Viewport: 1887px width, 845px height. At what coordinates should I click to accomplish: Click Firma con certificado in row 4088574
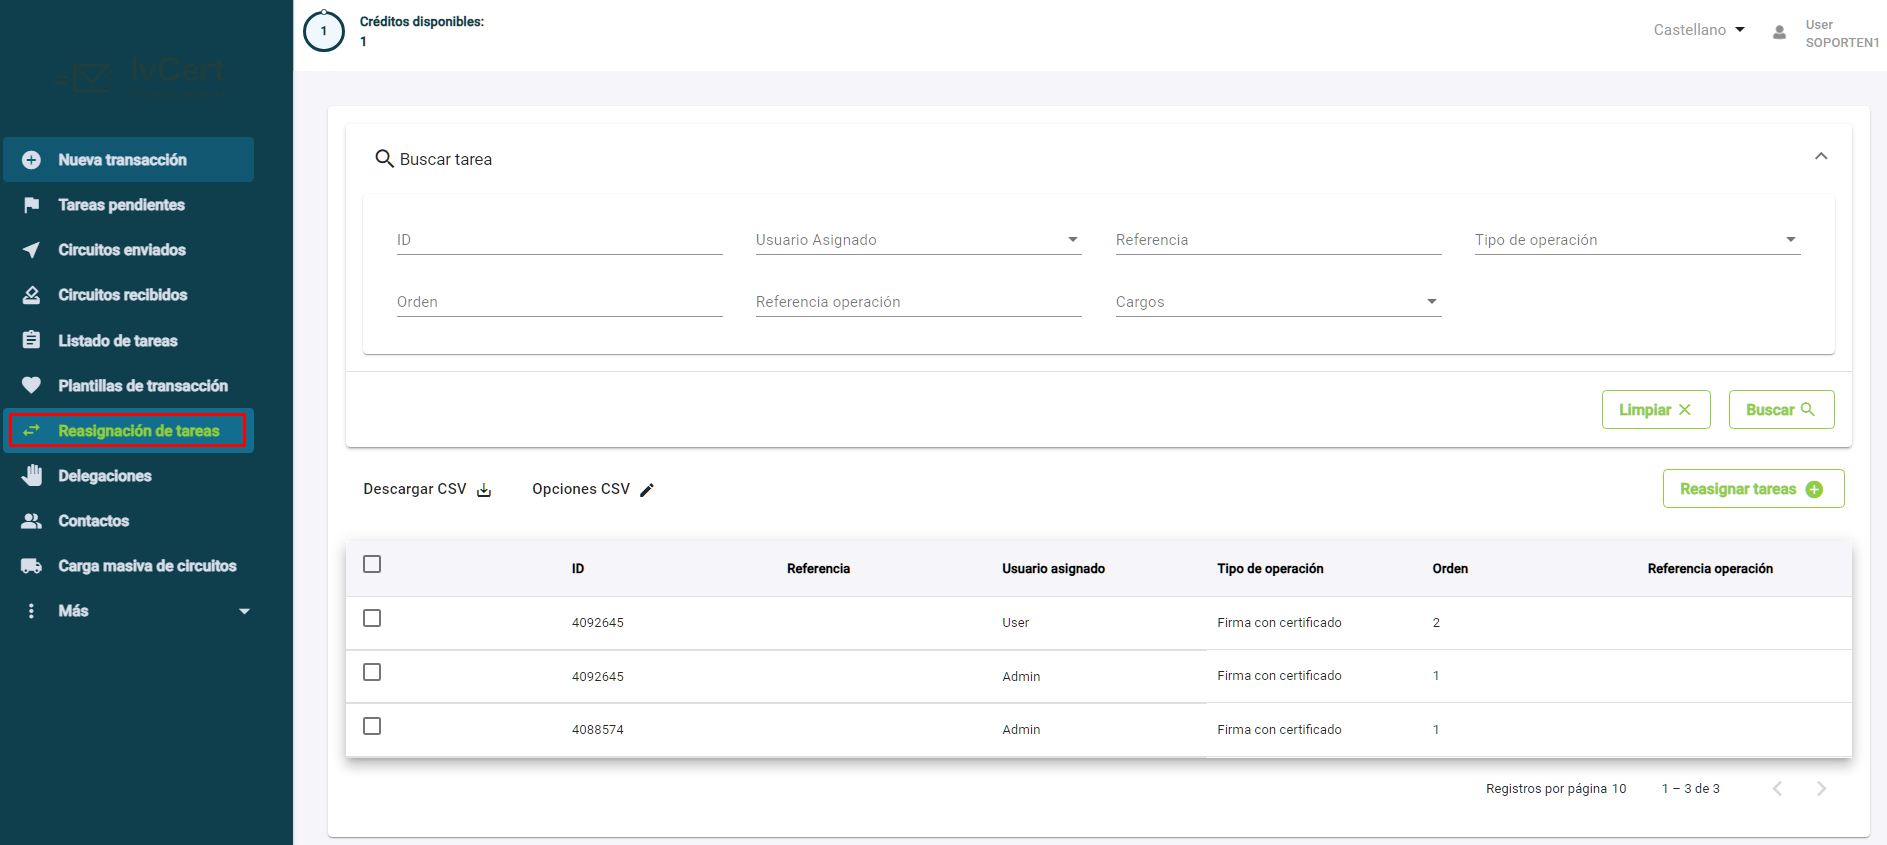click(x=1279, y=730)
